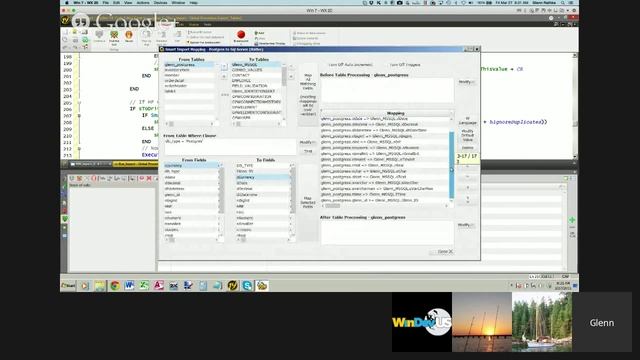Click Map Selected Fields button
This screenshot has height=360, width=640.
click(x=308, y=202)
